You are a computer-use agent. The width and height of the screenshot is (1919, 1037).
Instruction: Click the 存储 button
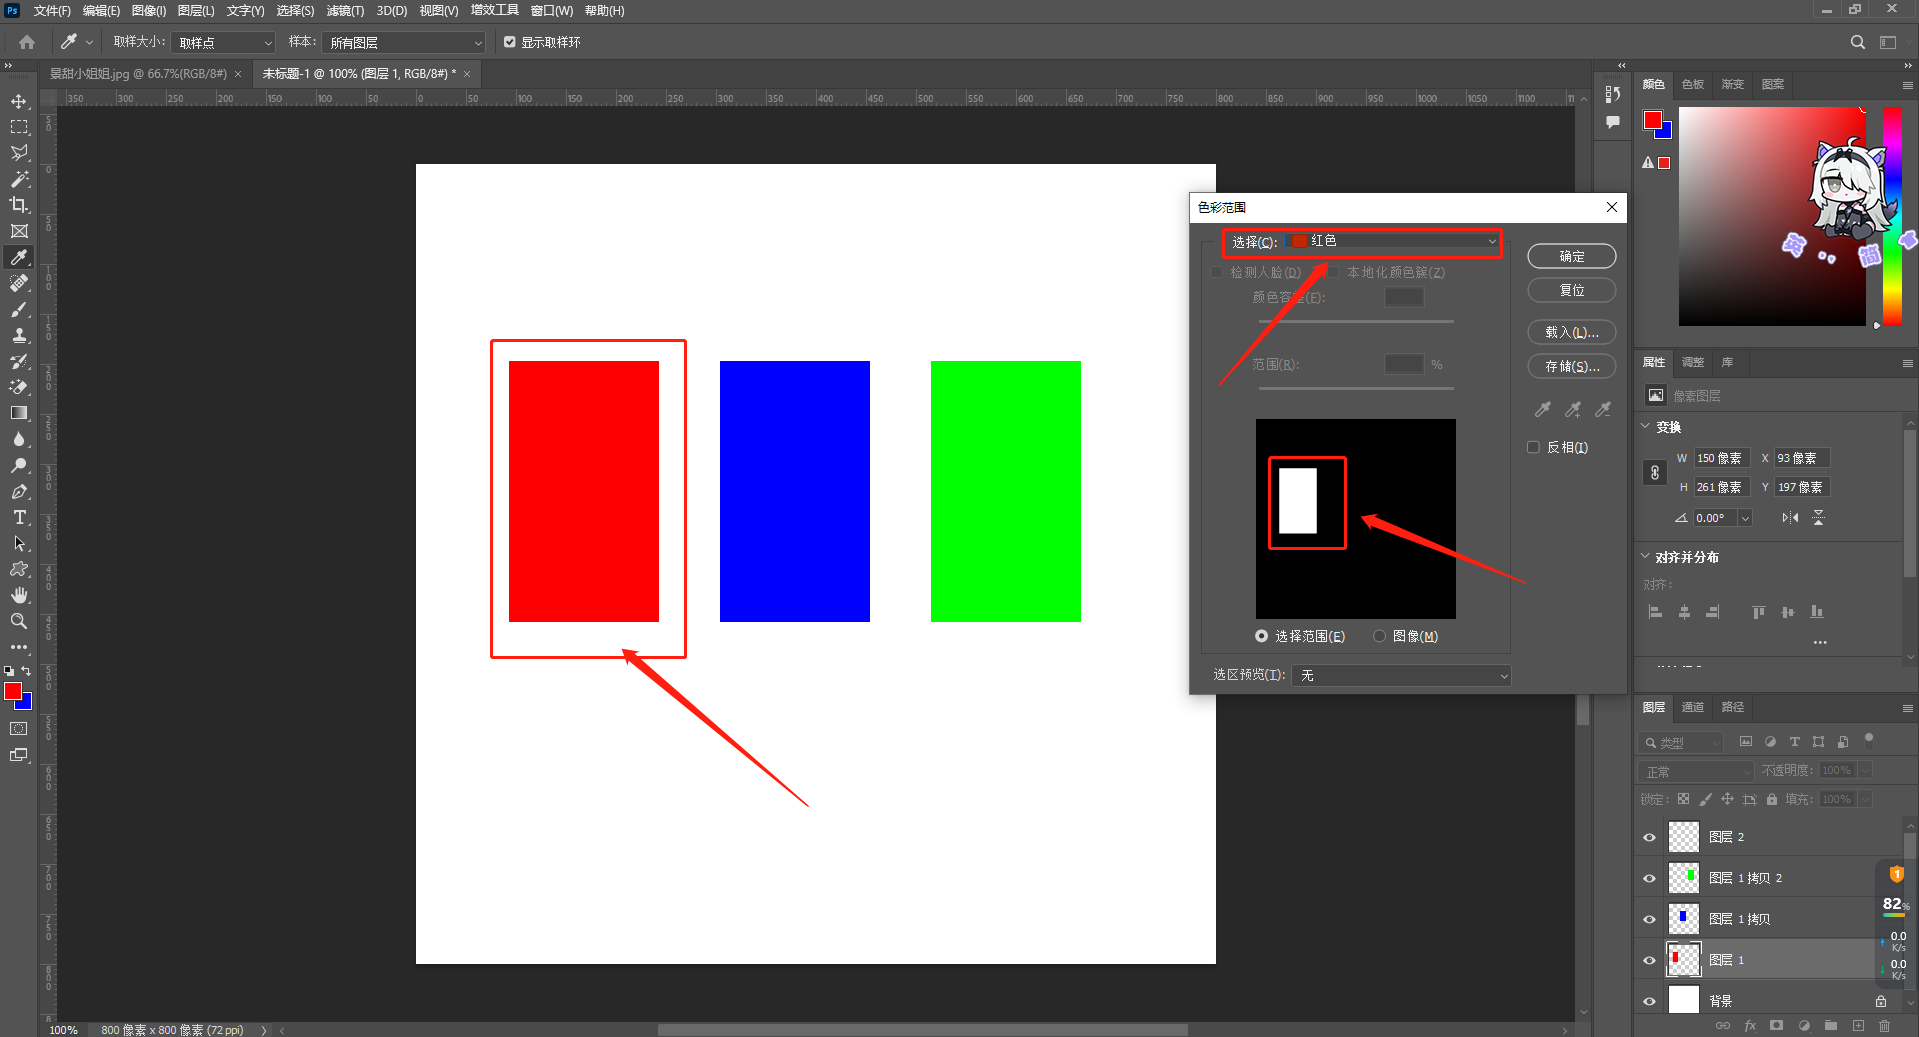point(1572,366)
